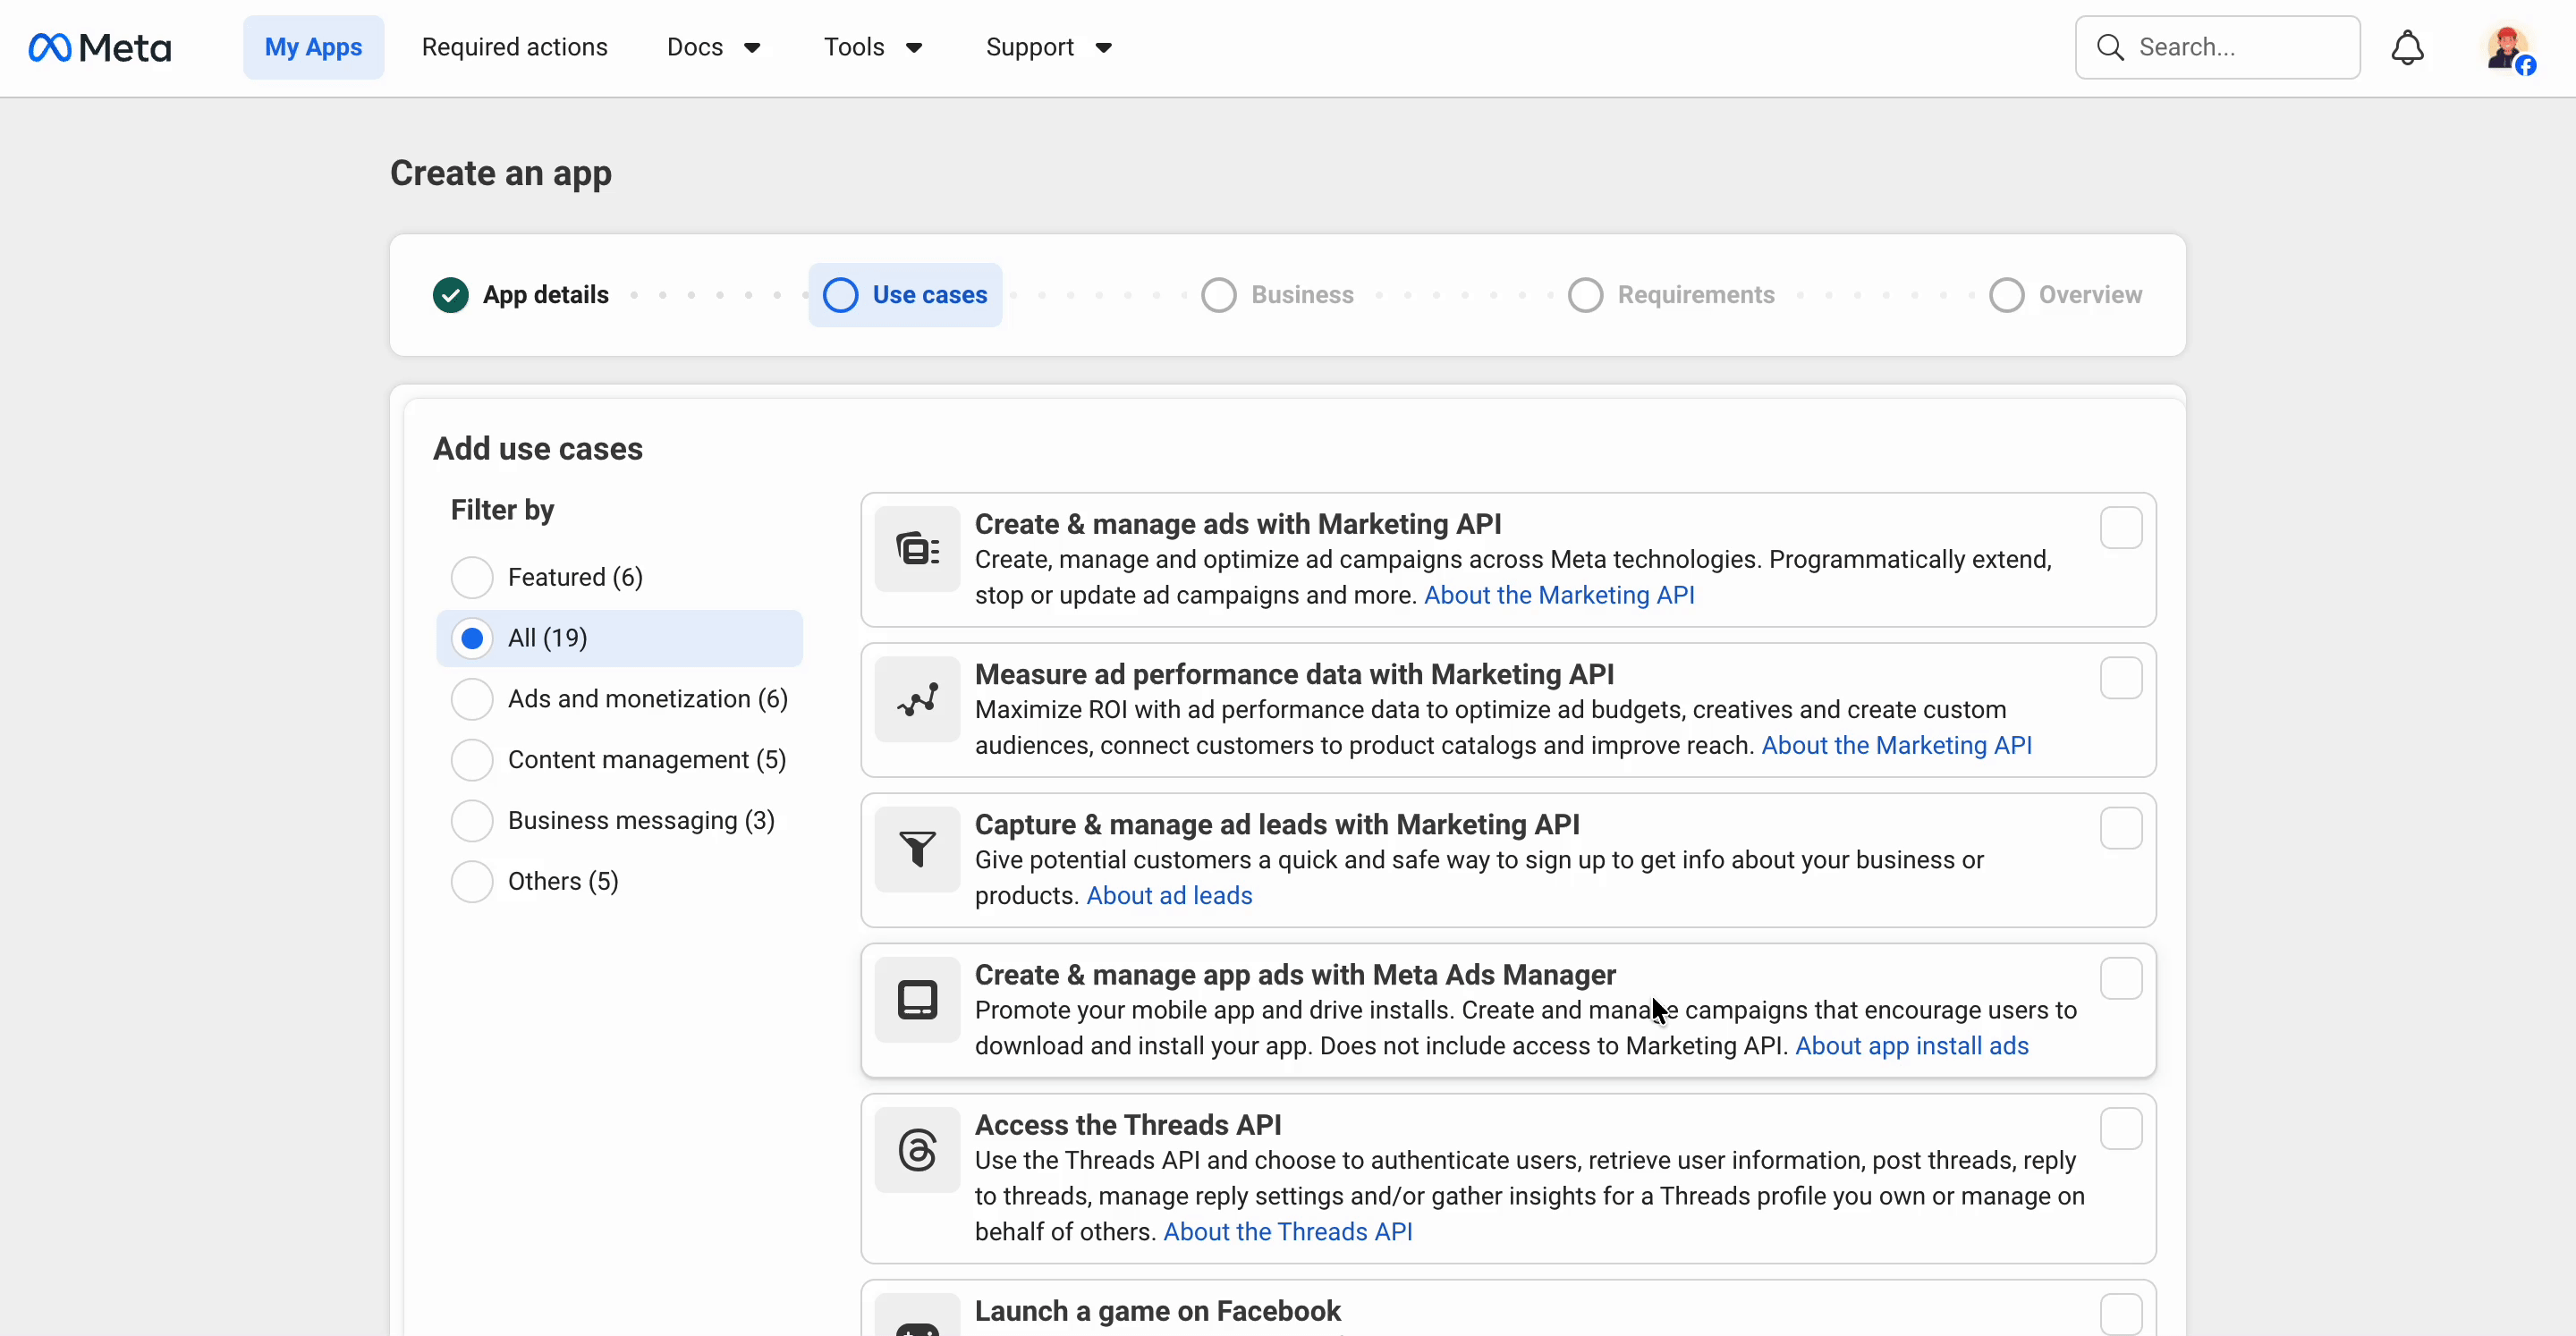The width and height of the screenshot is (2576, 1336).
Task: Open the notifications bell
Action: [x=2407, y=47]
